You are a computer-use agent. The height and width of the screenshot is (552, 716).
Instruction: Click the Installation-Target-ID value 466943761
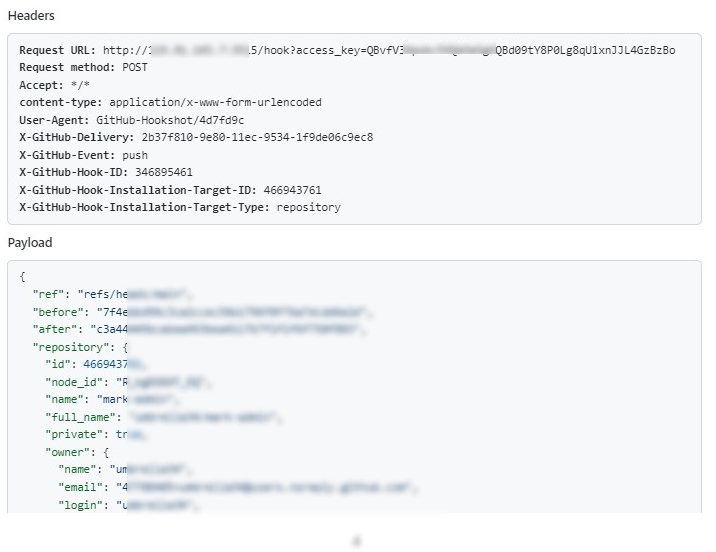[292, 190]
